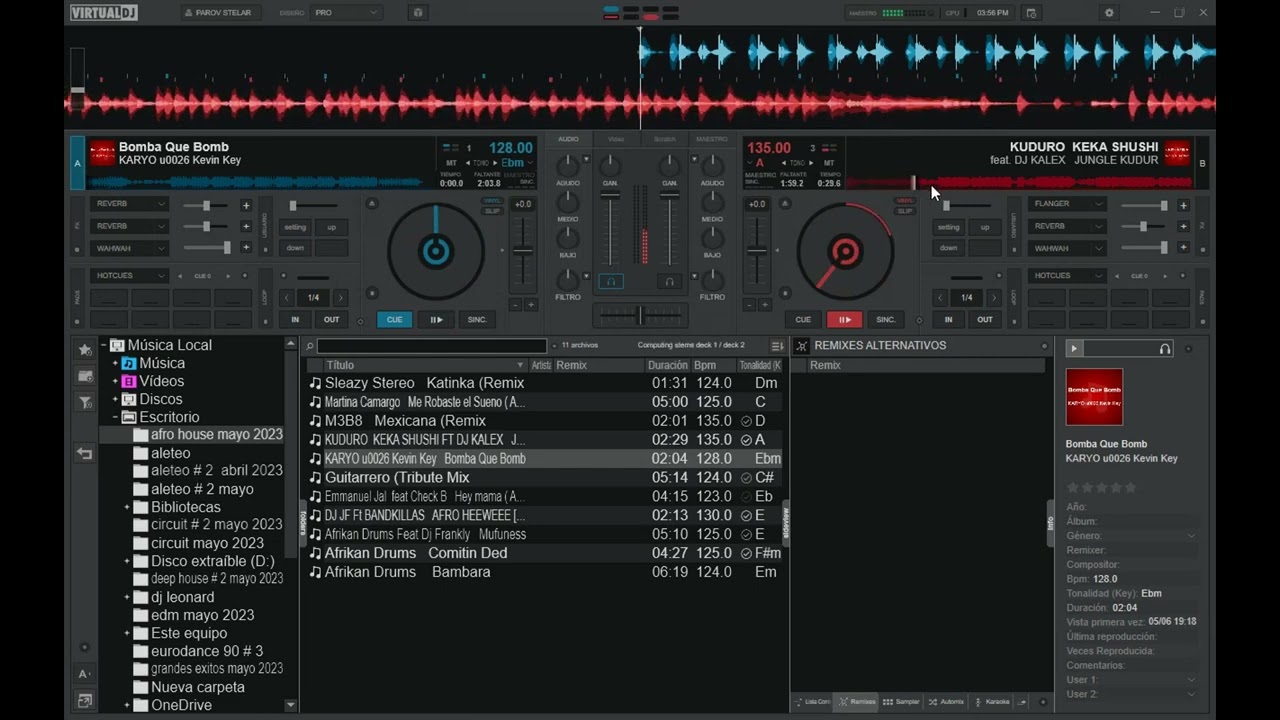The height and width of the screenshot is (720, 1280).
Task: Open the HOTCUES pad mode dropdown on right deck
Action: (1068, 275)
